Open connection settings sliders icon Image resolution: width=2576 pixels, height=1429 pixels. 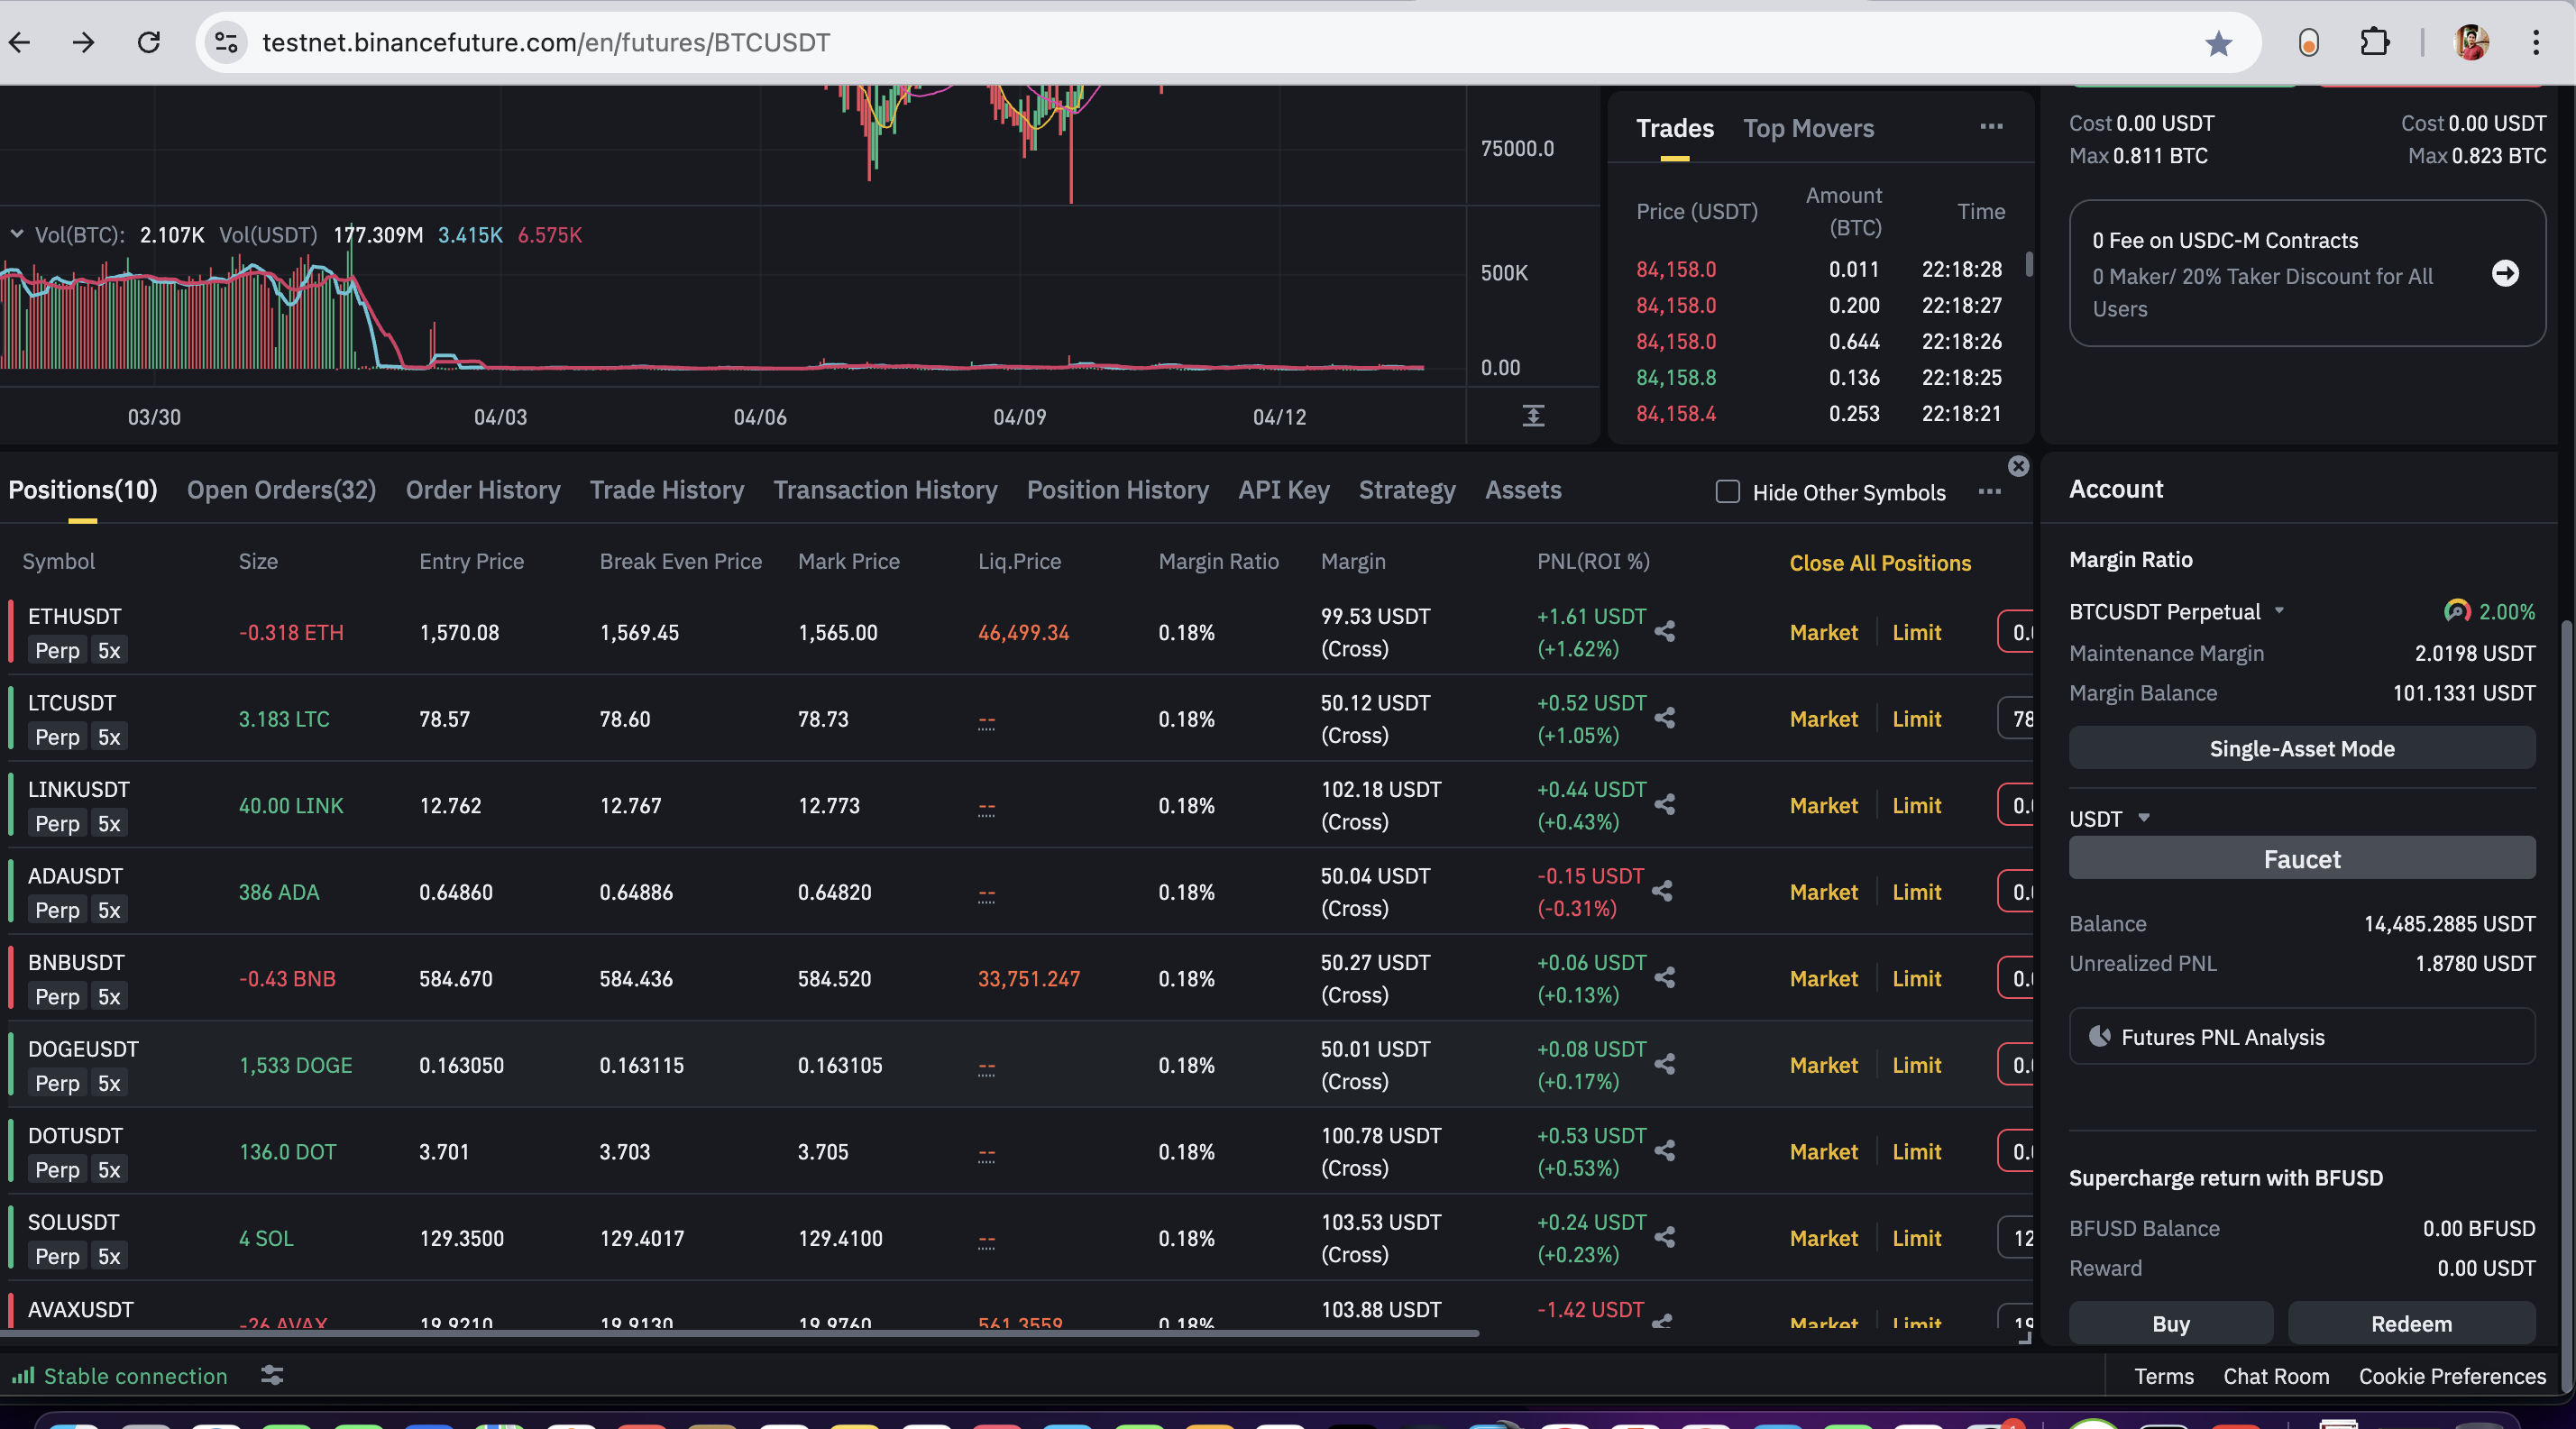point(272,1376)
